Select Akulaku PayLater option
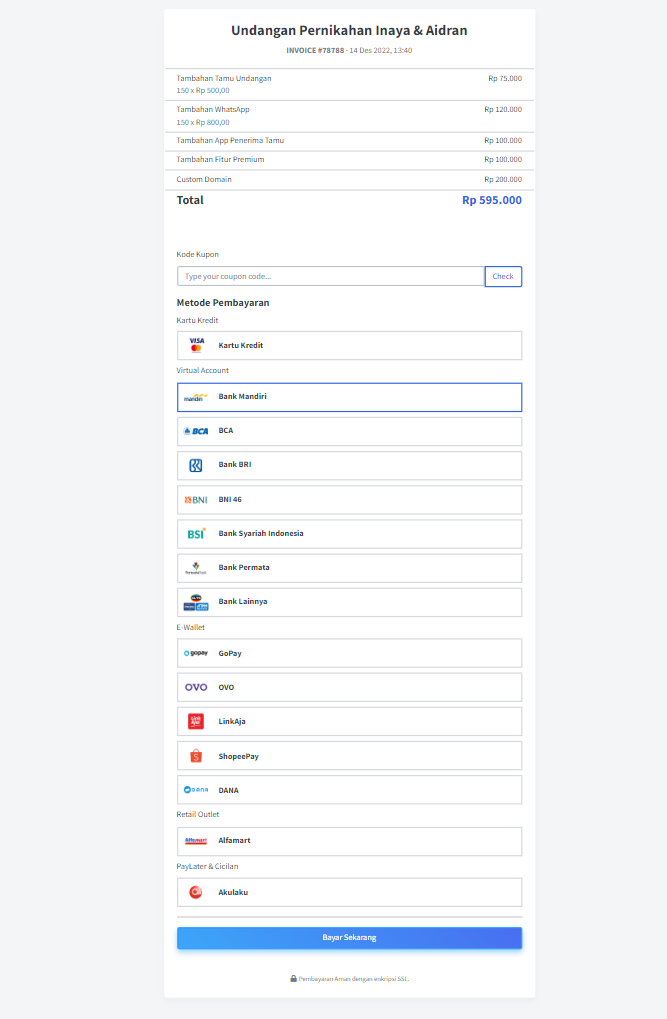Screen dimensions: 667x1019 (349, 892)
